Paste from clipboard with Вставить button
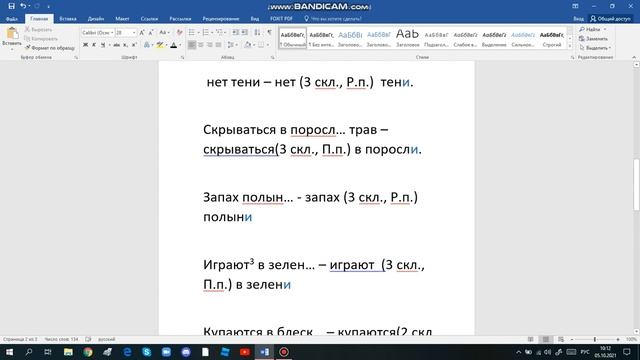This screenshot has width=640, height=360. pyautogui.click(x=12, y=38)
